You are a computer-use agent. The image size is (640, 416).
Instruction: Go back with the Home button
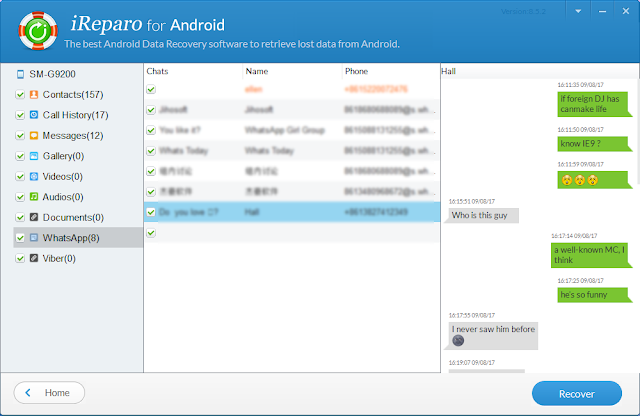[x=49, y=393]
